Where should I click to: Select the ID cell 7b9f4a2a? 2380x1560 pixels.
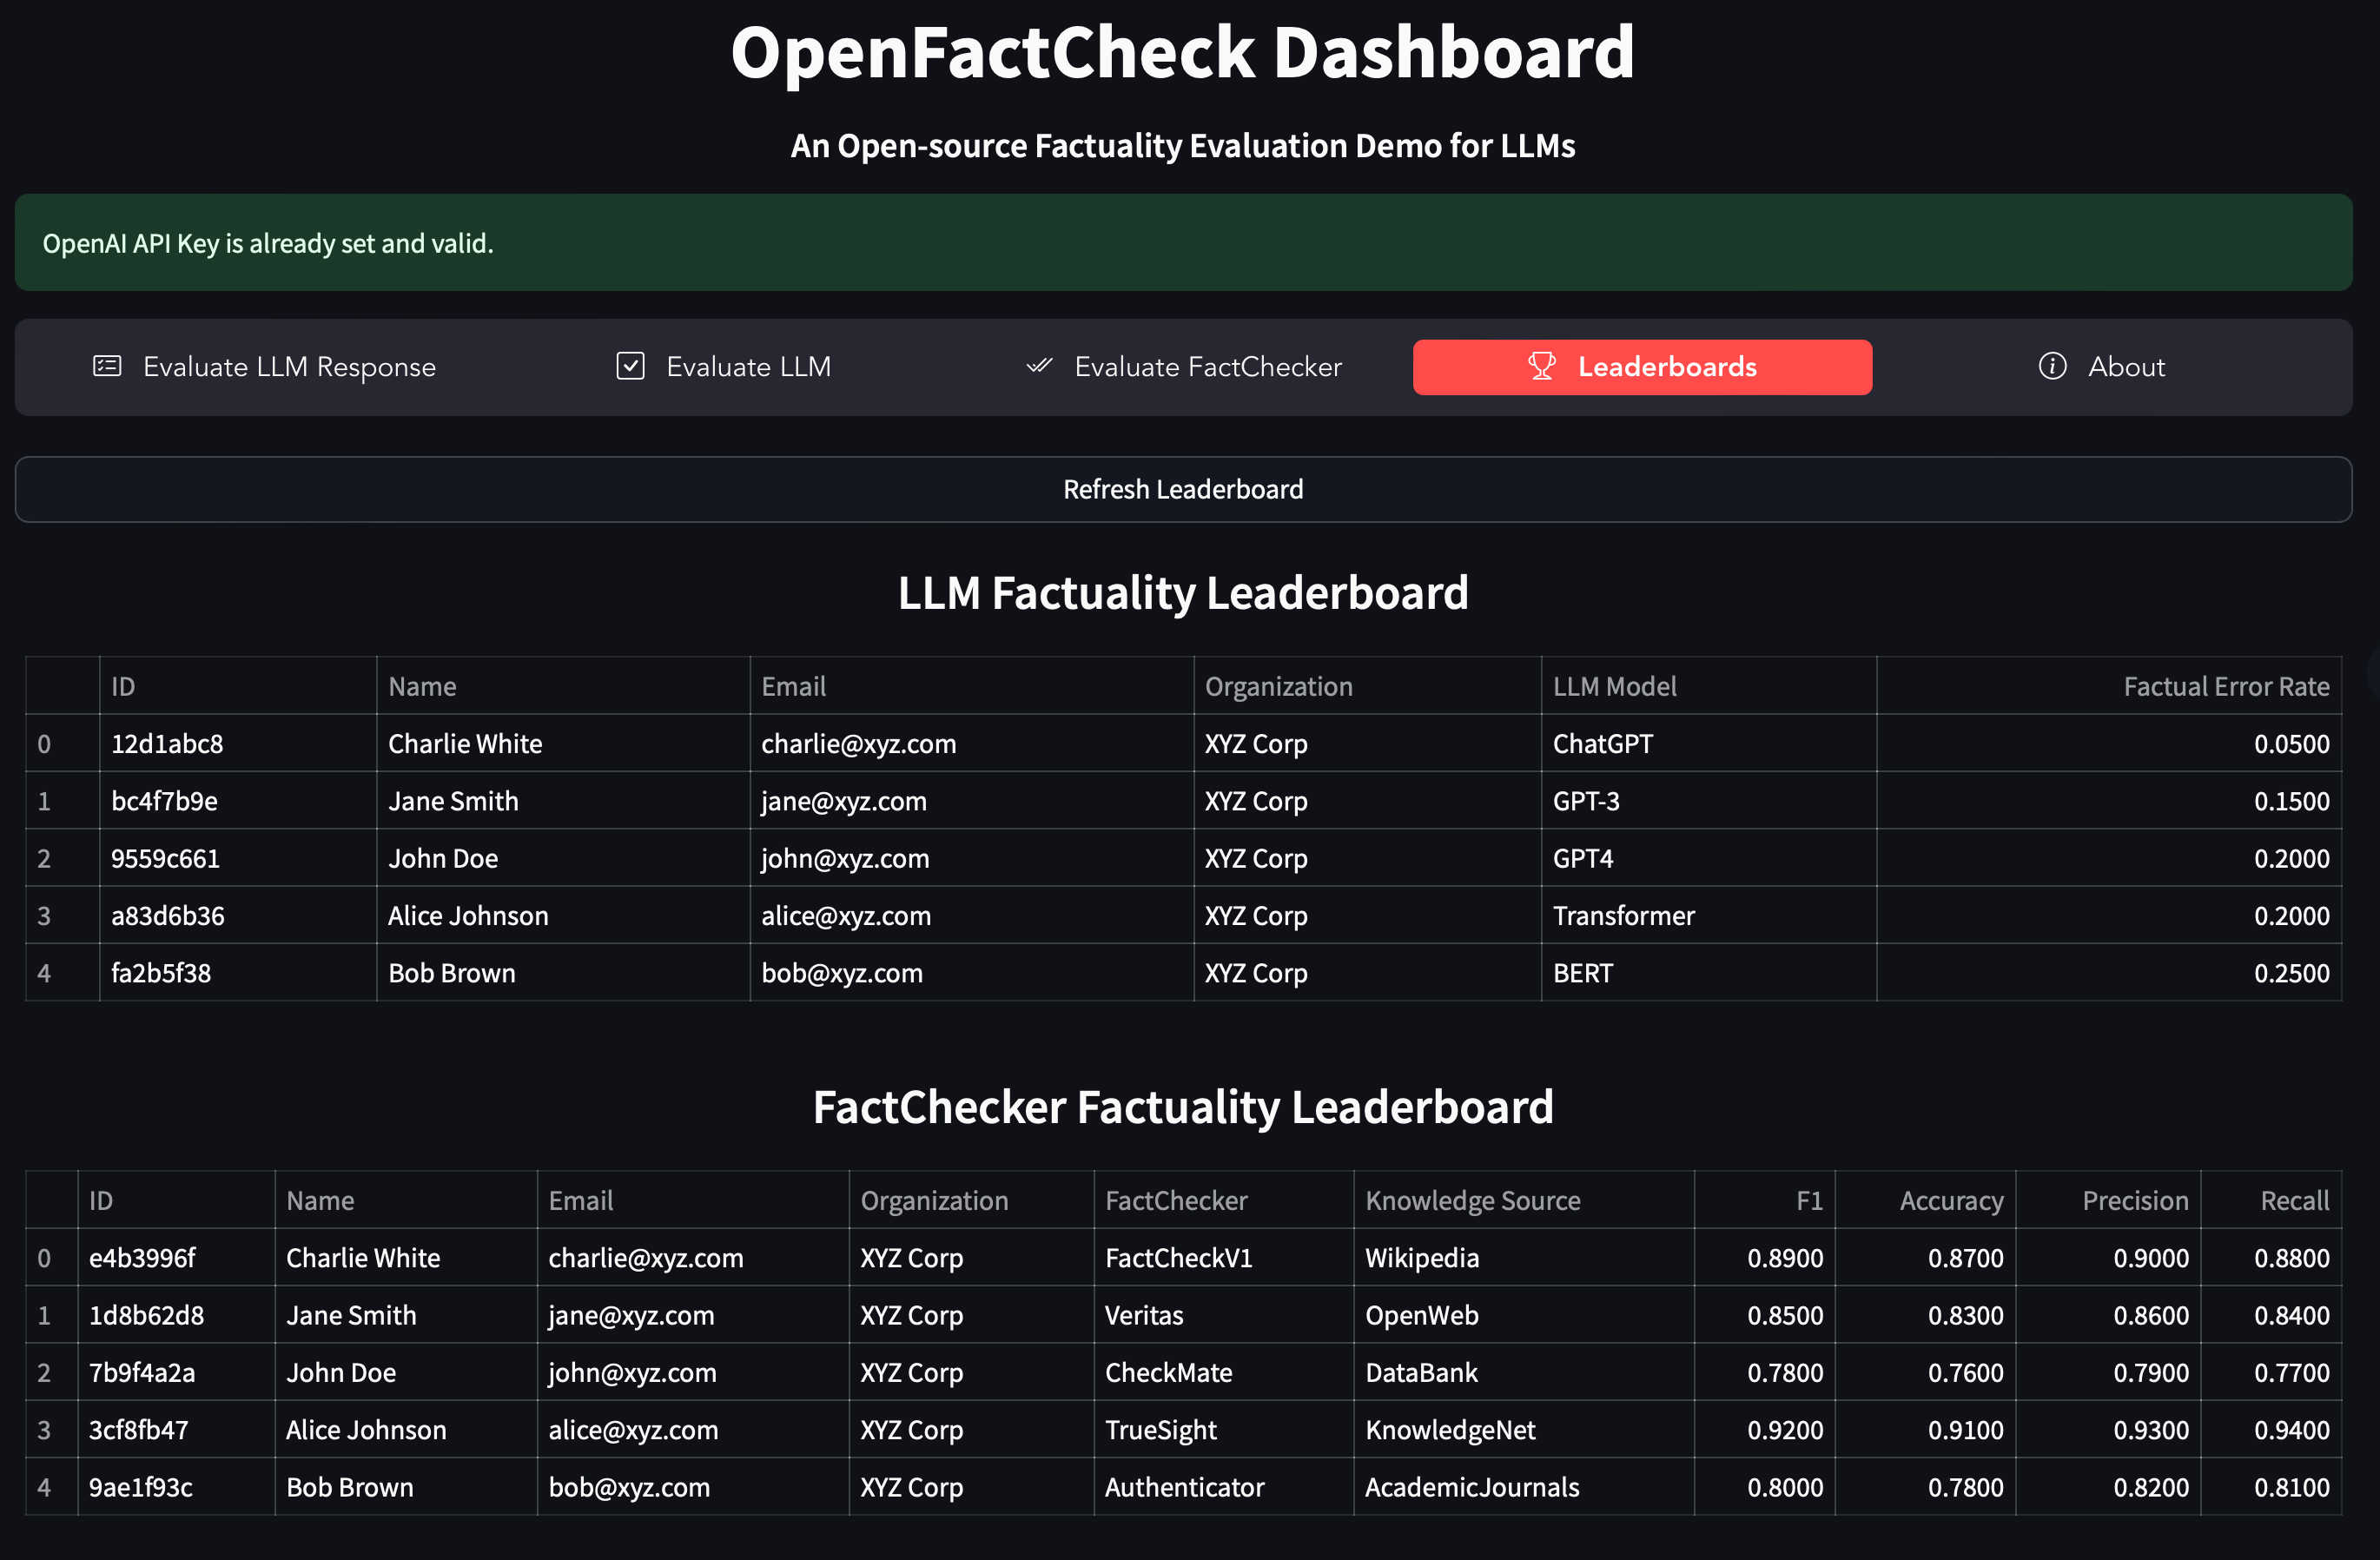click(176, 1372)
